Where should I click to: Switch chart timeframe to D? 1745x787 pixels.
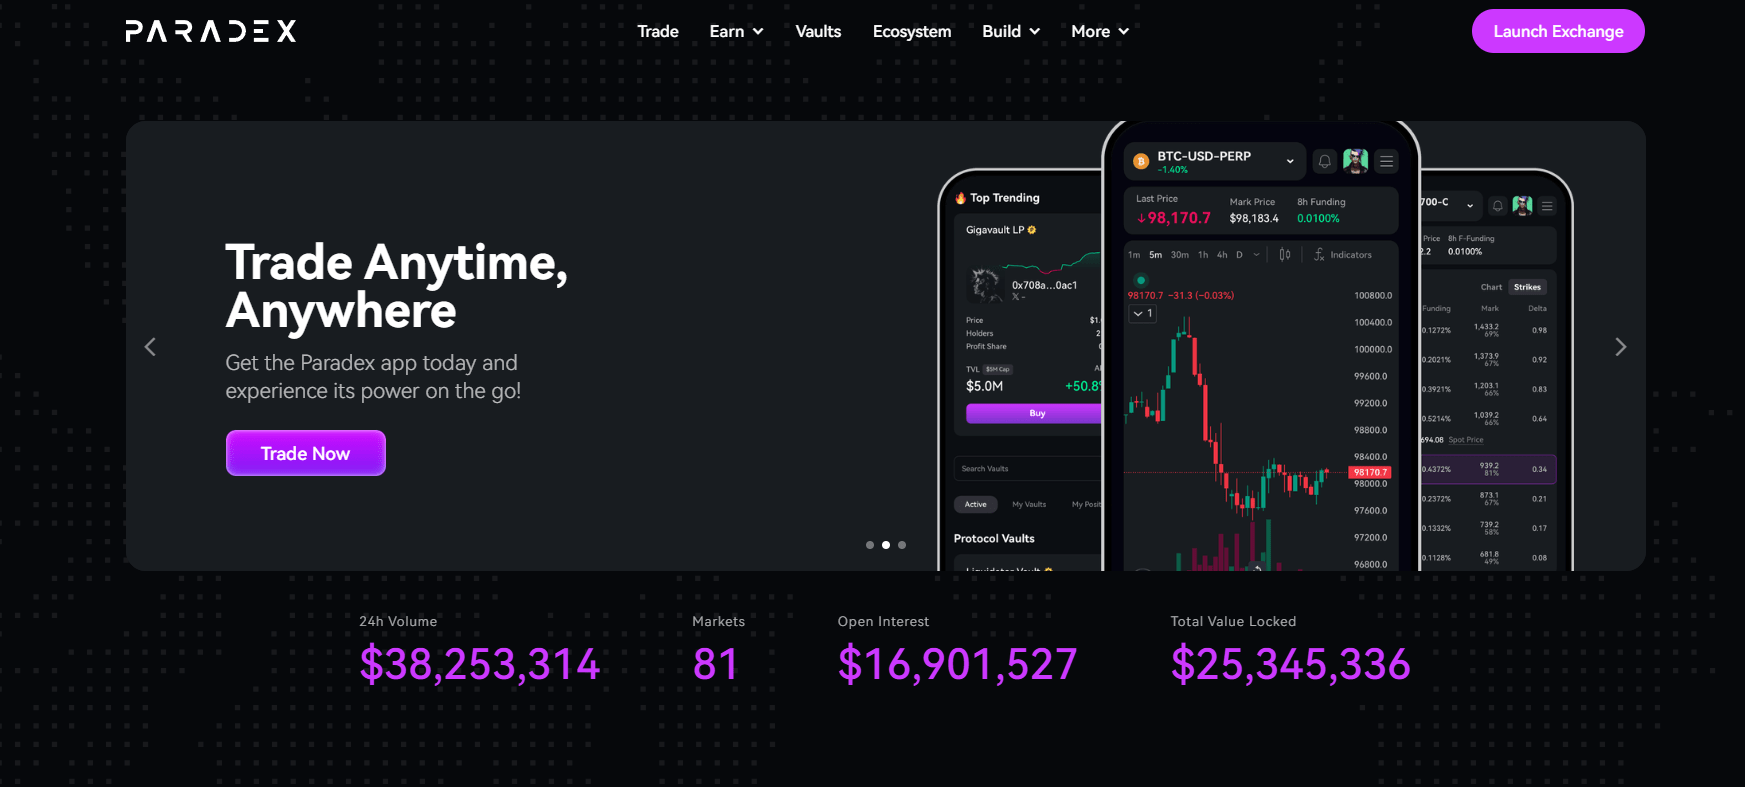tap(1239, 255)
